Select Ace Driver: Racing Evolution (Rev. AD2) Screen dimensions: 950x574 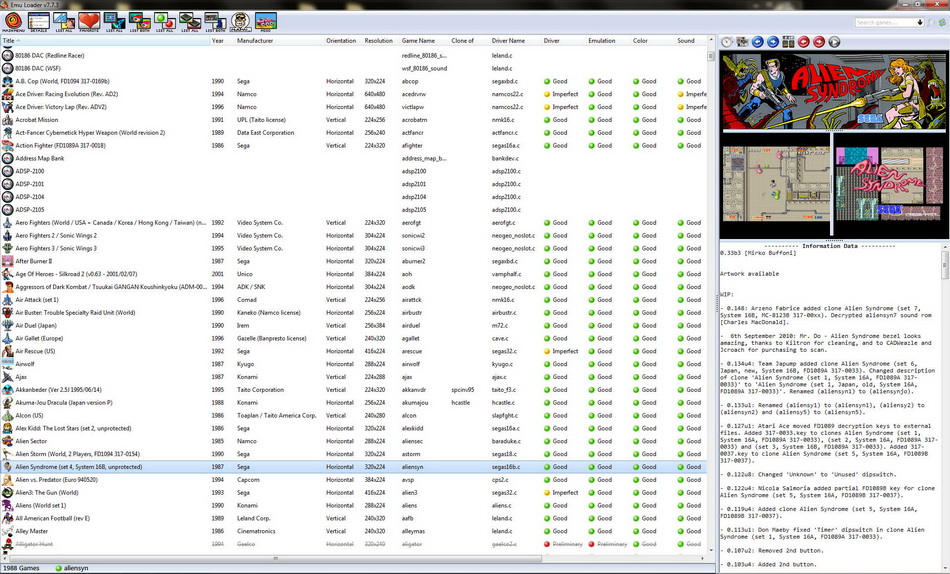pos(353,94)
